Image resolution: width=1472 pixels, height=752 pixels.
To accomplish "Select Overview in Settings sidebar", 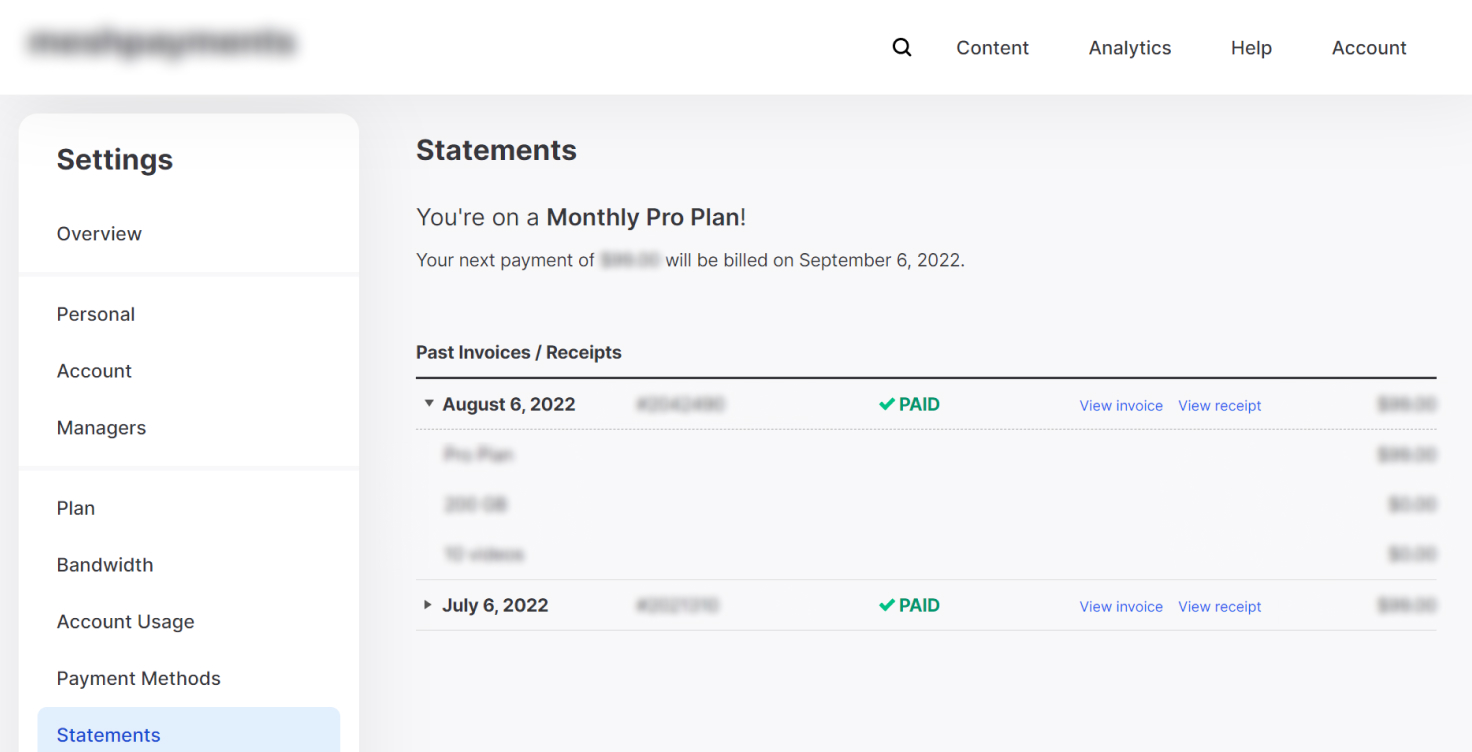I will pyautogui.click(x=99, y=234).
